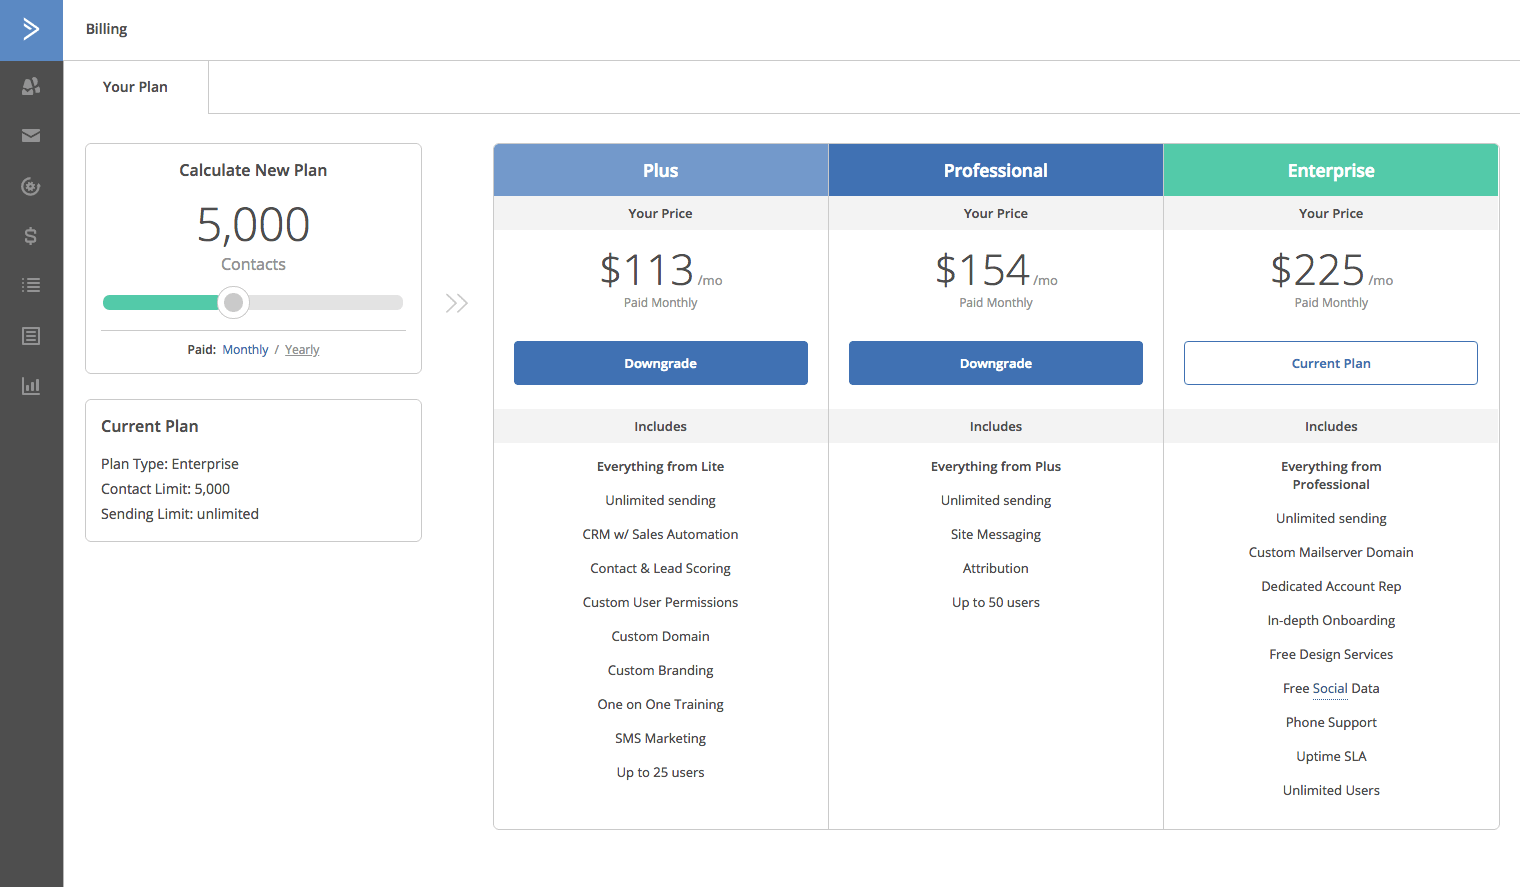The width and height of the screenshot is (1520, 887).
Task: Switch billing to Yearly
Action: [302, 350]
